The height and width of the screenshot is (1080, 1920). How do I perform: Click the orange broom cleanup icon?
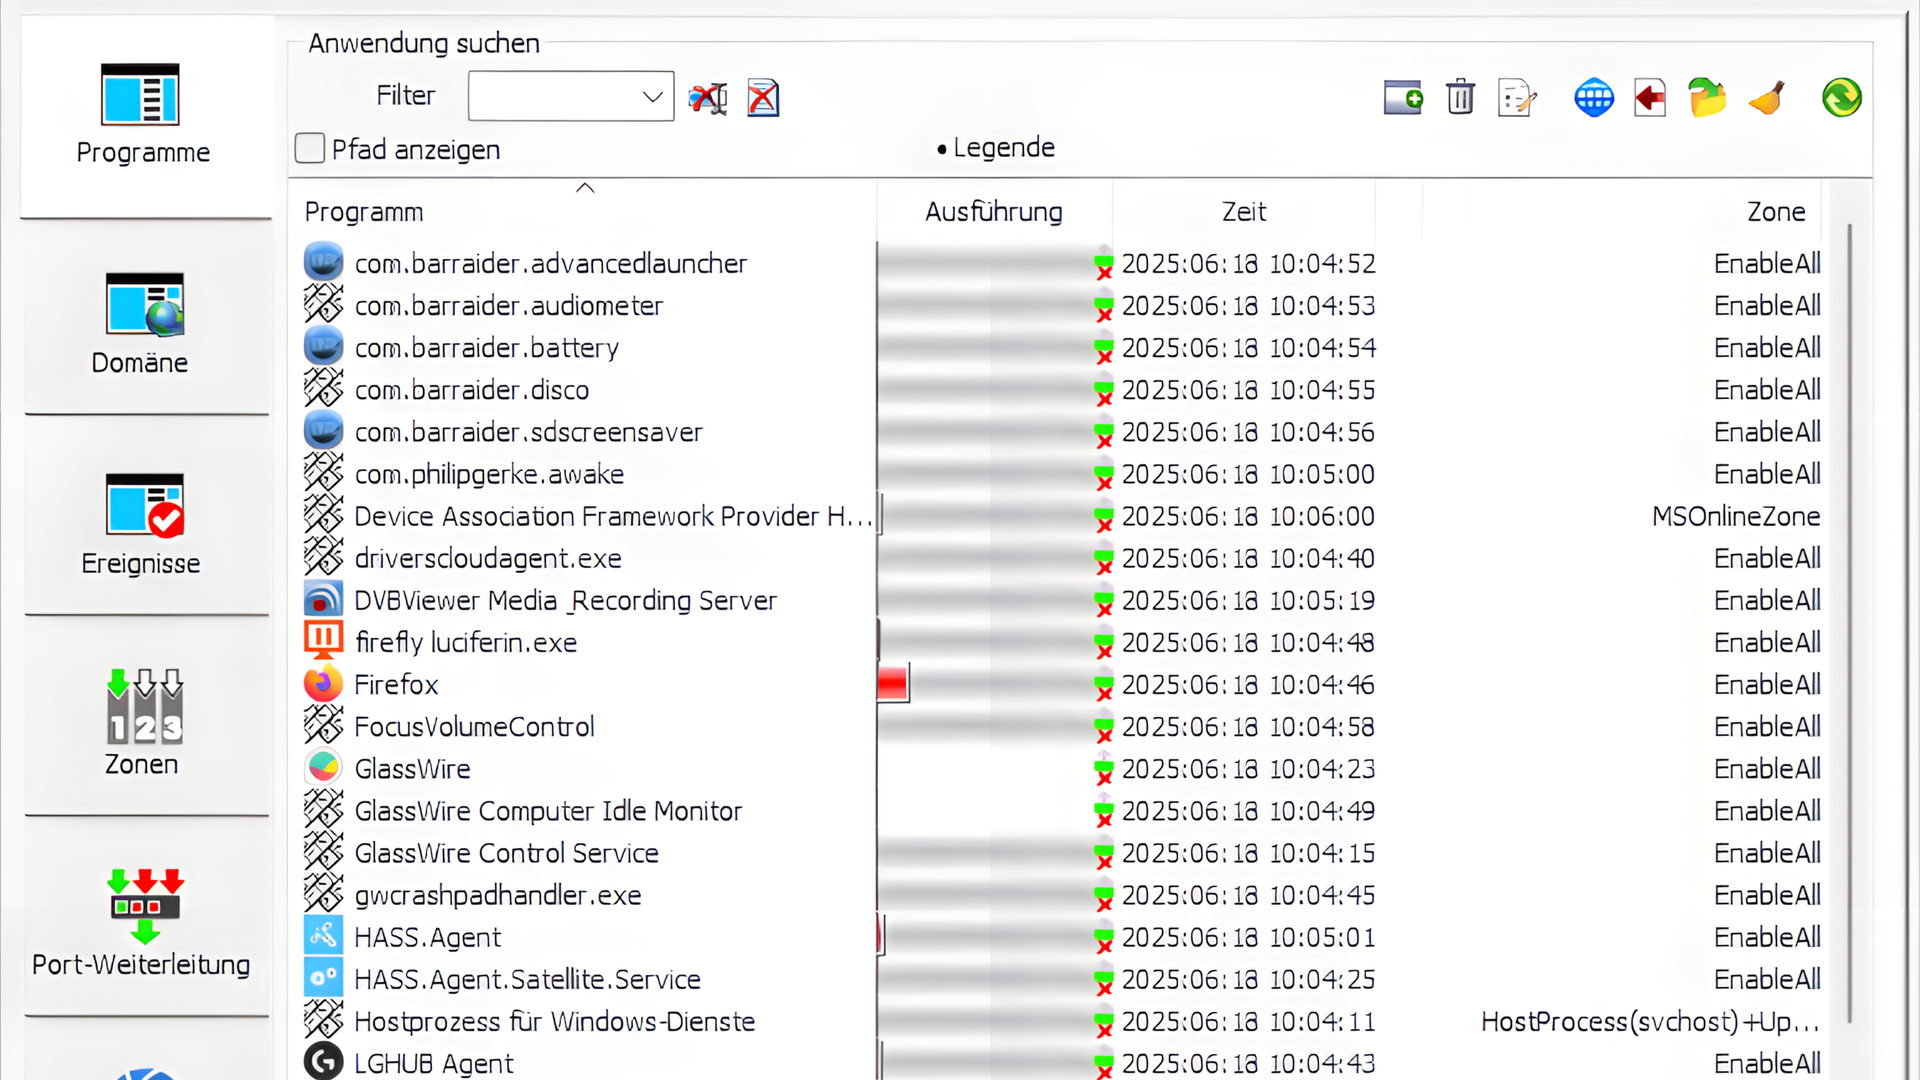1767,98
